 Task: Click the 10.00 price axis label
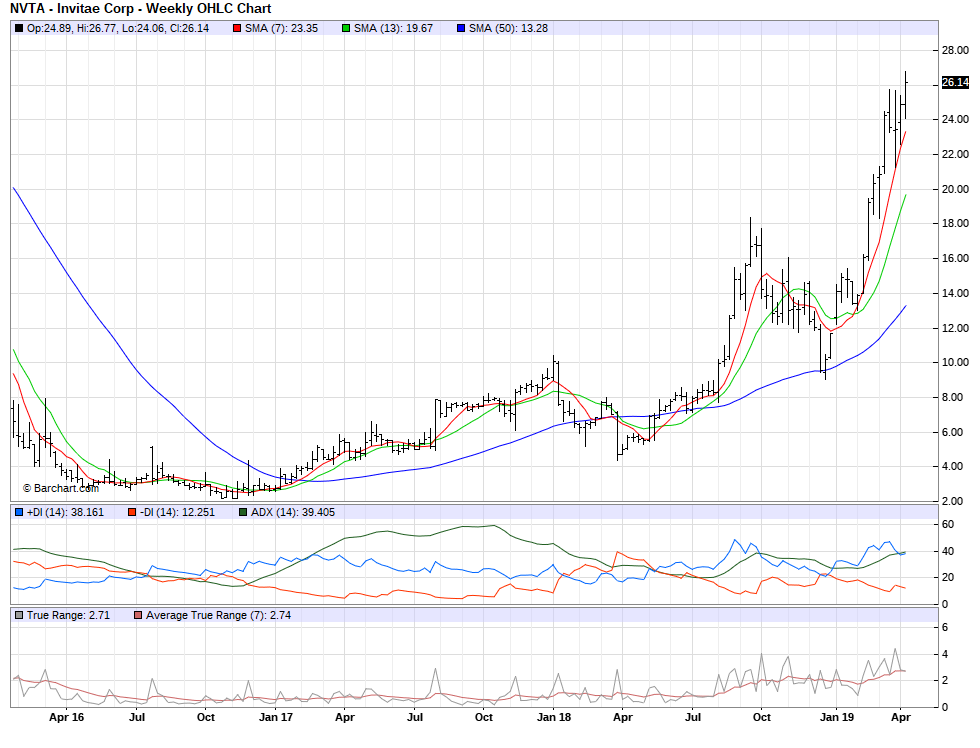point(955,362)
